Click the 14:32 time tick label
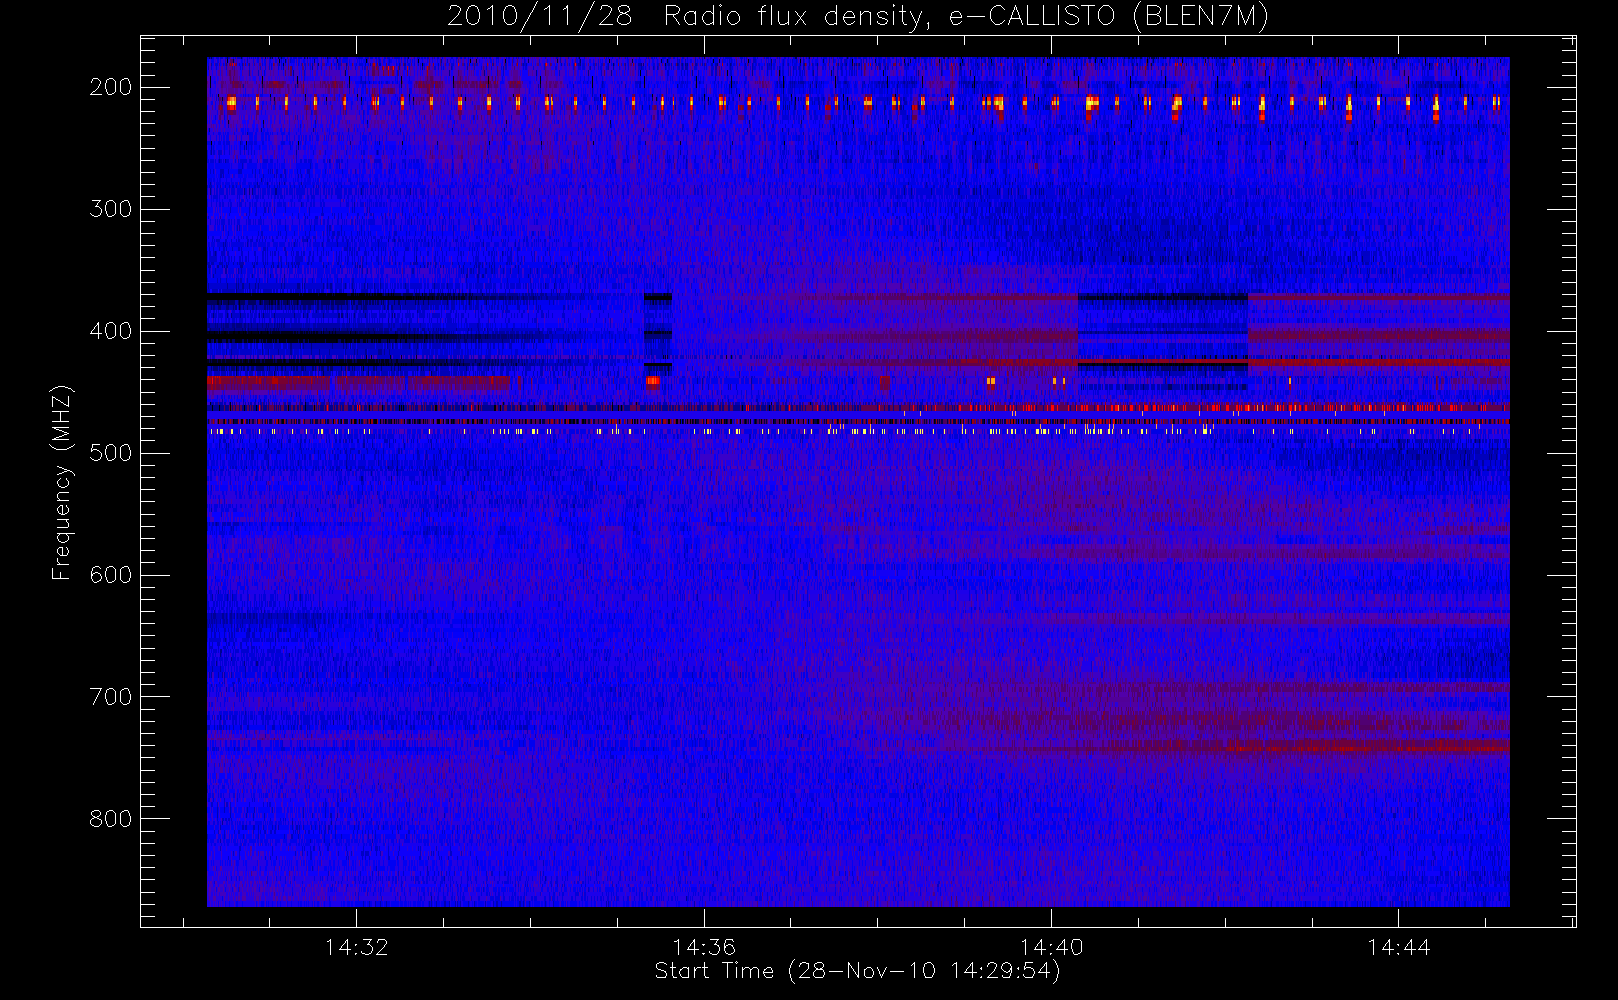Screen dimensions: 1618x1000 coord(357,947)
